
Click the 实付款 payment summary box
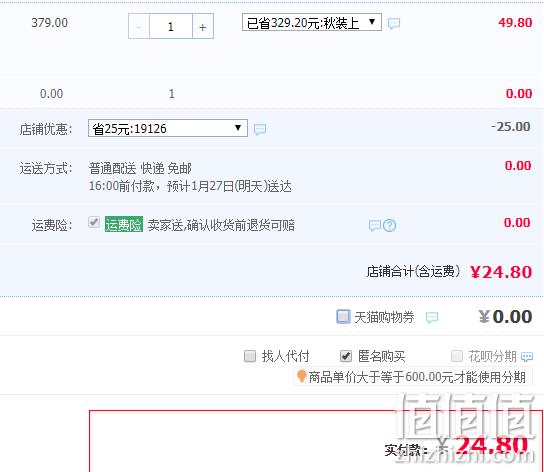point(316,441)
